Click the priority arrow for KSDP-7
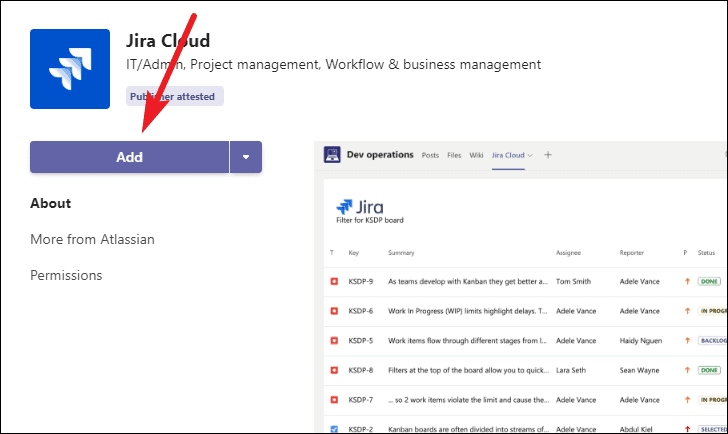Screen dimensions: 728x434 click(687, 400)
